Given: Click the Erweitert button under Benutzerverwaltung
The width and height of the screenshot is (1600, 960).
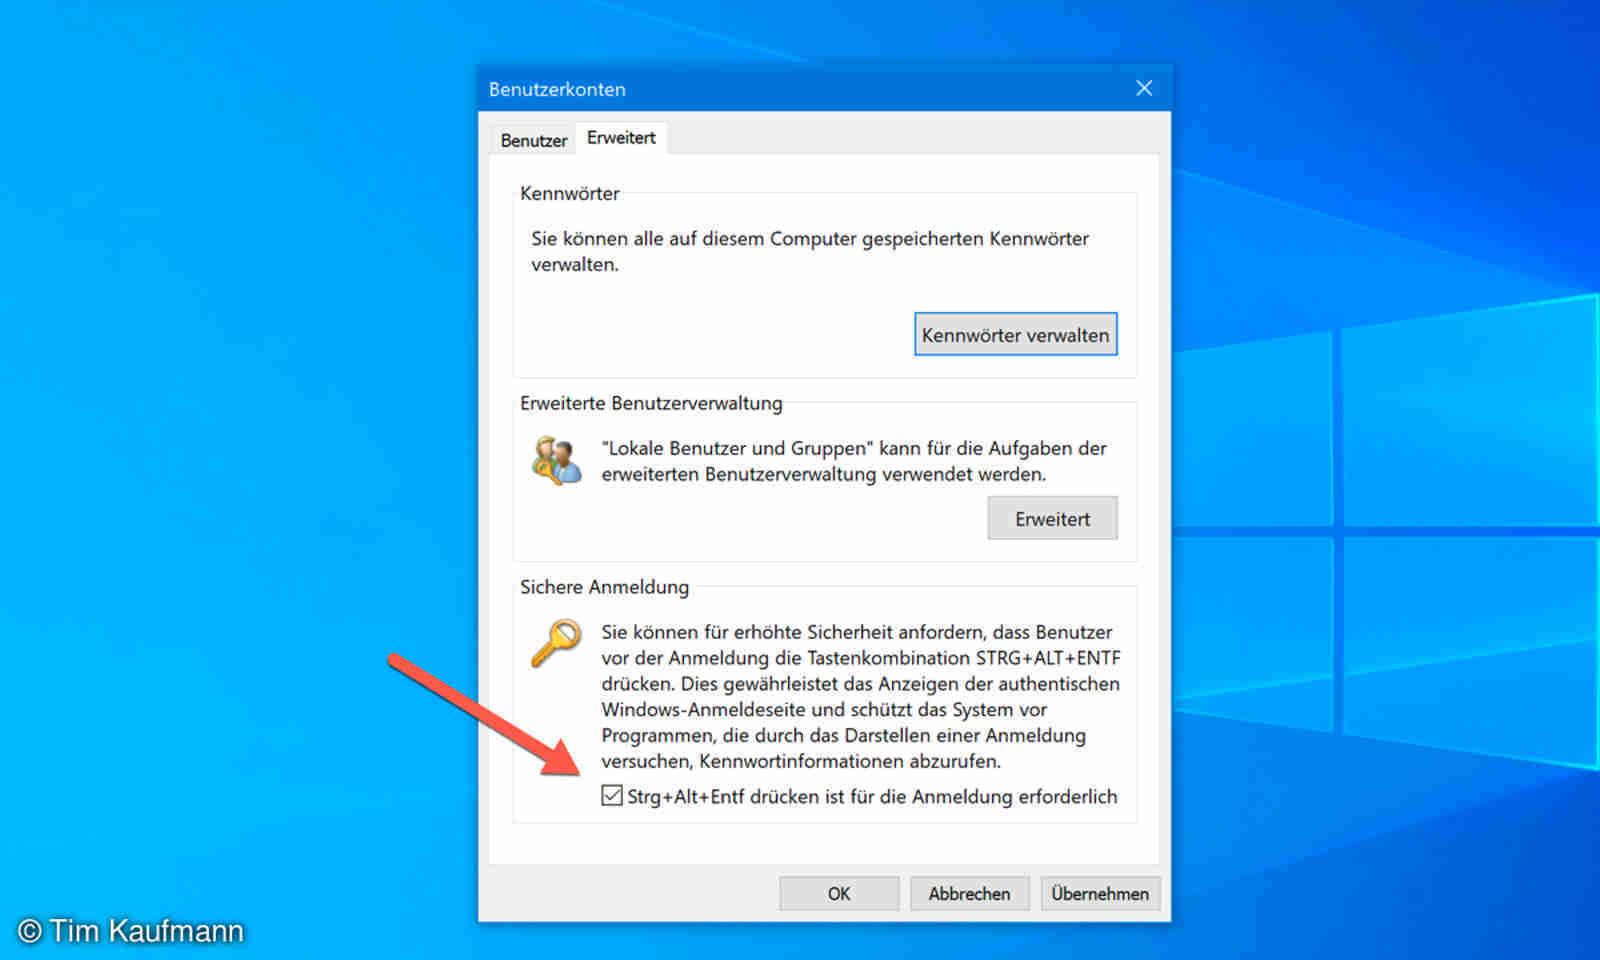Looking at the screenshot, I should [1052, 518].
